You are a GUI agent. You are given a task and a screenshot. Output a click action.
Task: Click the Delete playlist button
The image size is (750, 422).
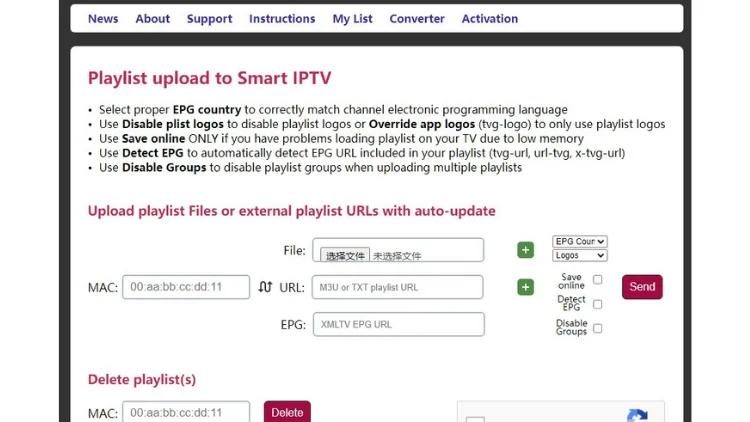point(287,412)
